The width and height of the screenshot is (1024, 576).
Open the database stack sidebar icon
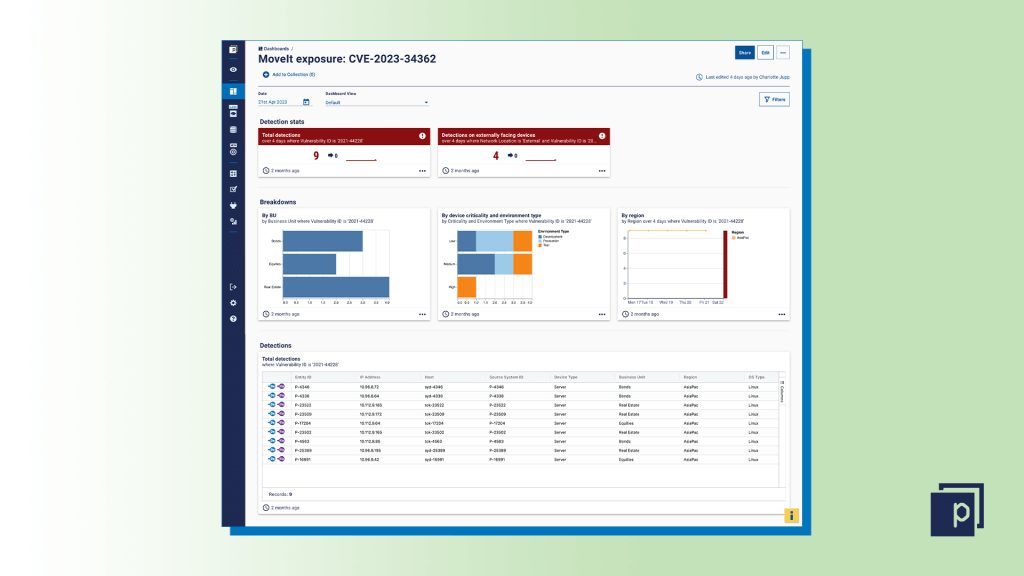coord(233,129)
